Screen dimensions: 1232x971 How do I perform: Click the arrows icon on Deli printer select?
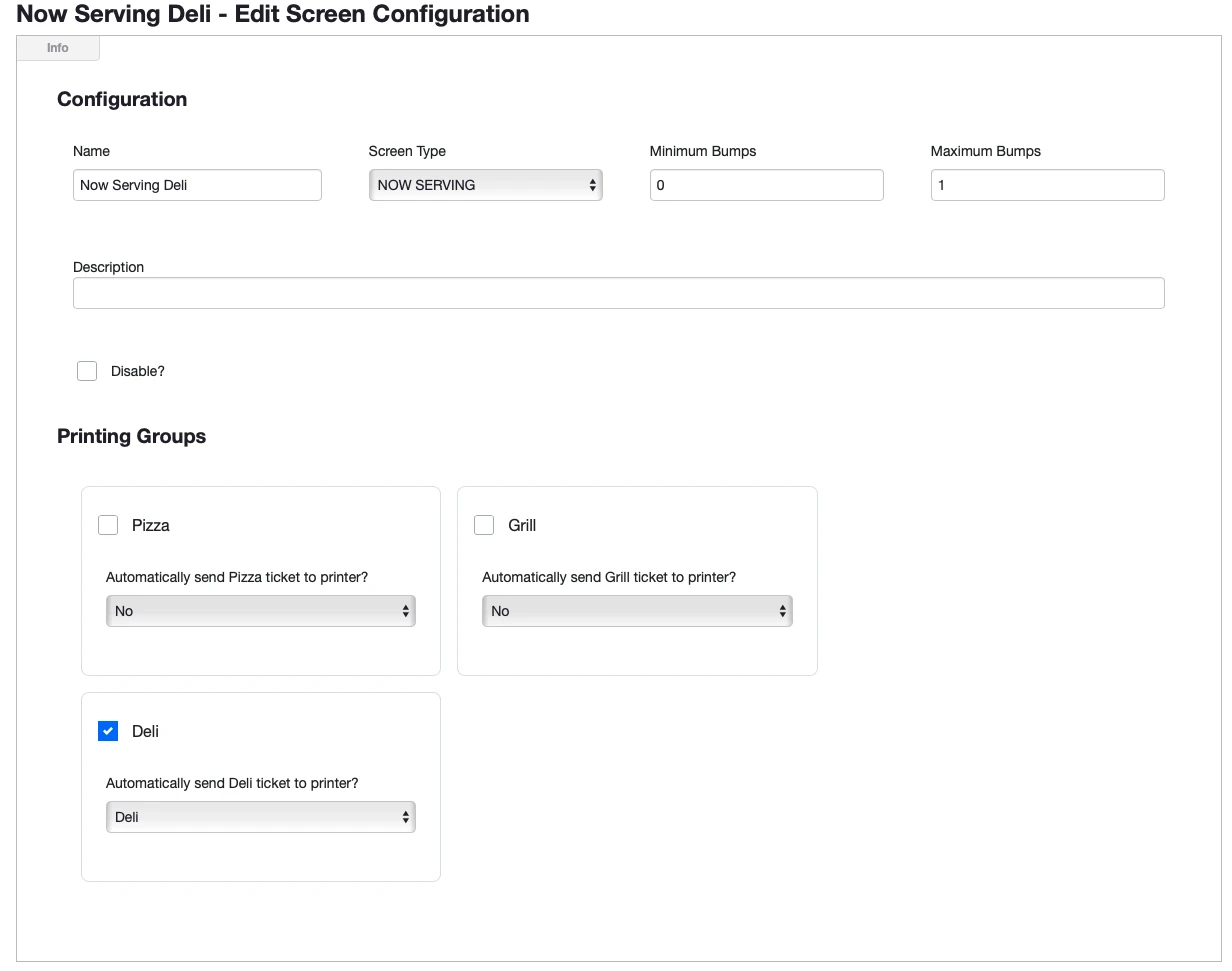click(x=408, y=816)
